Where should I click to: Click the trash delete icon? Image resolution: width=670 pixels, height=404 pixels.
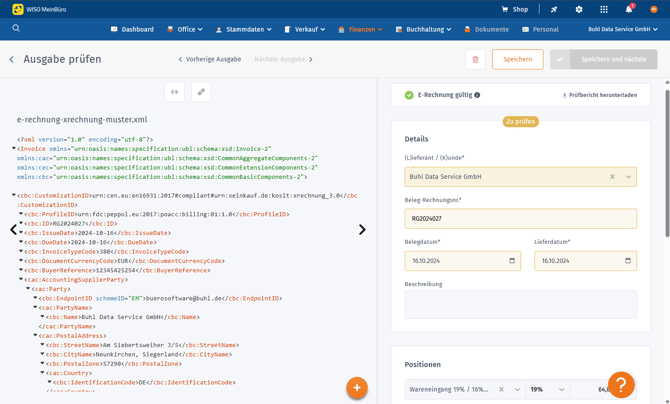(475, 59)
